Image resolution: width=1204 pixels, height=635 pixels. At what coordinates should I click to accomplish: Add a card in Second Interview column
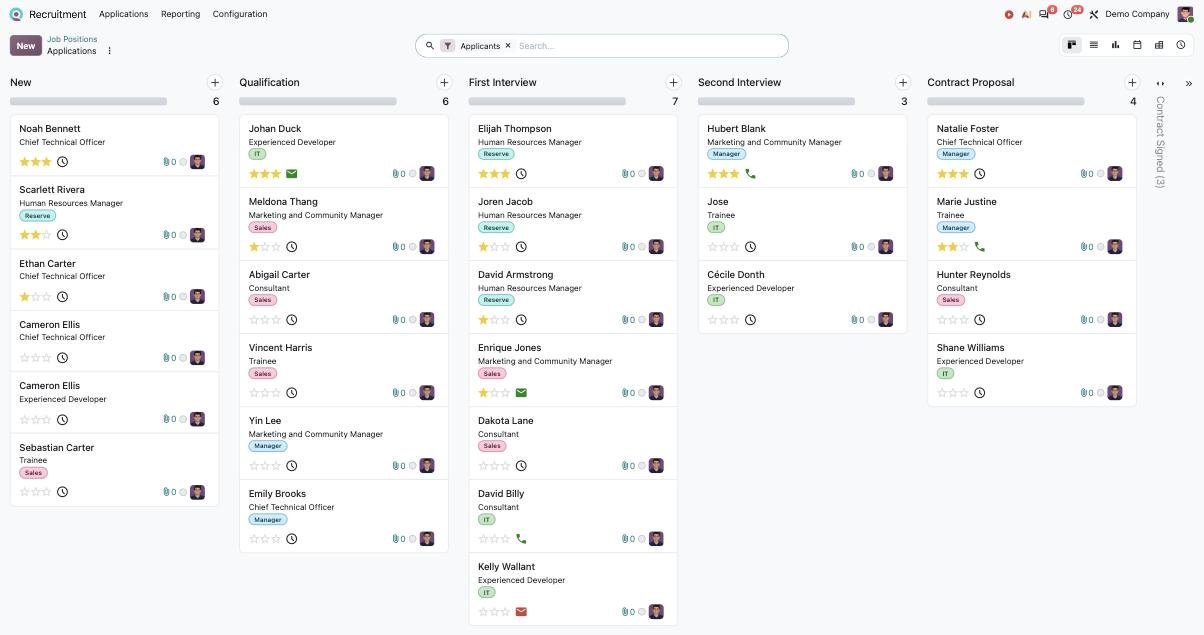click(903, 82)
